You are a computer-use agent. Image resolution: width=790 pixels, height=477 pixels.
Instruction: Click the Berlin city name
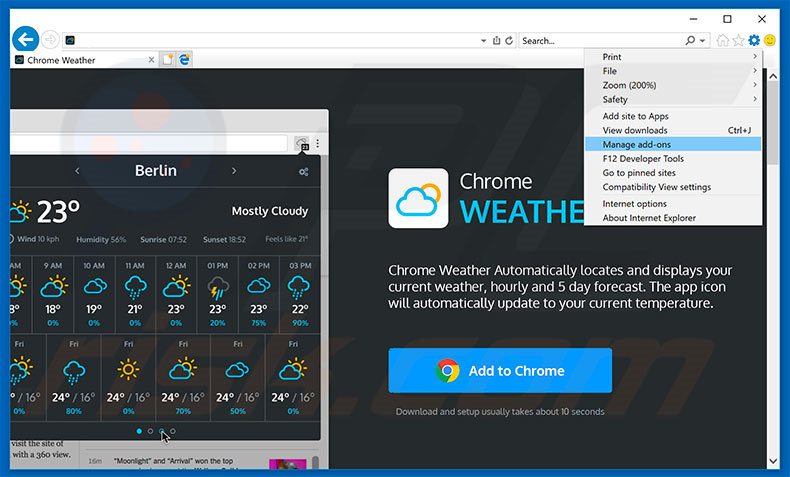(156, 171)
